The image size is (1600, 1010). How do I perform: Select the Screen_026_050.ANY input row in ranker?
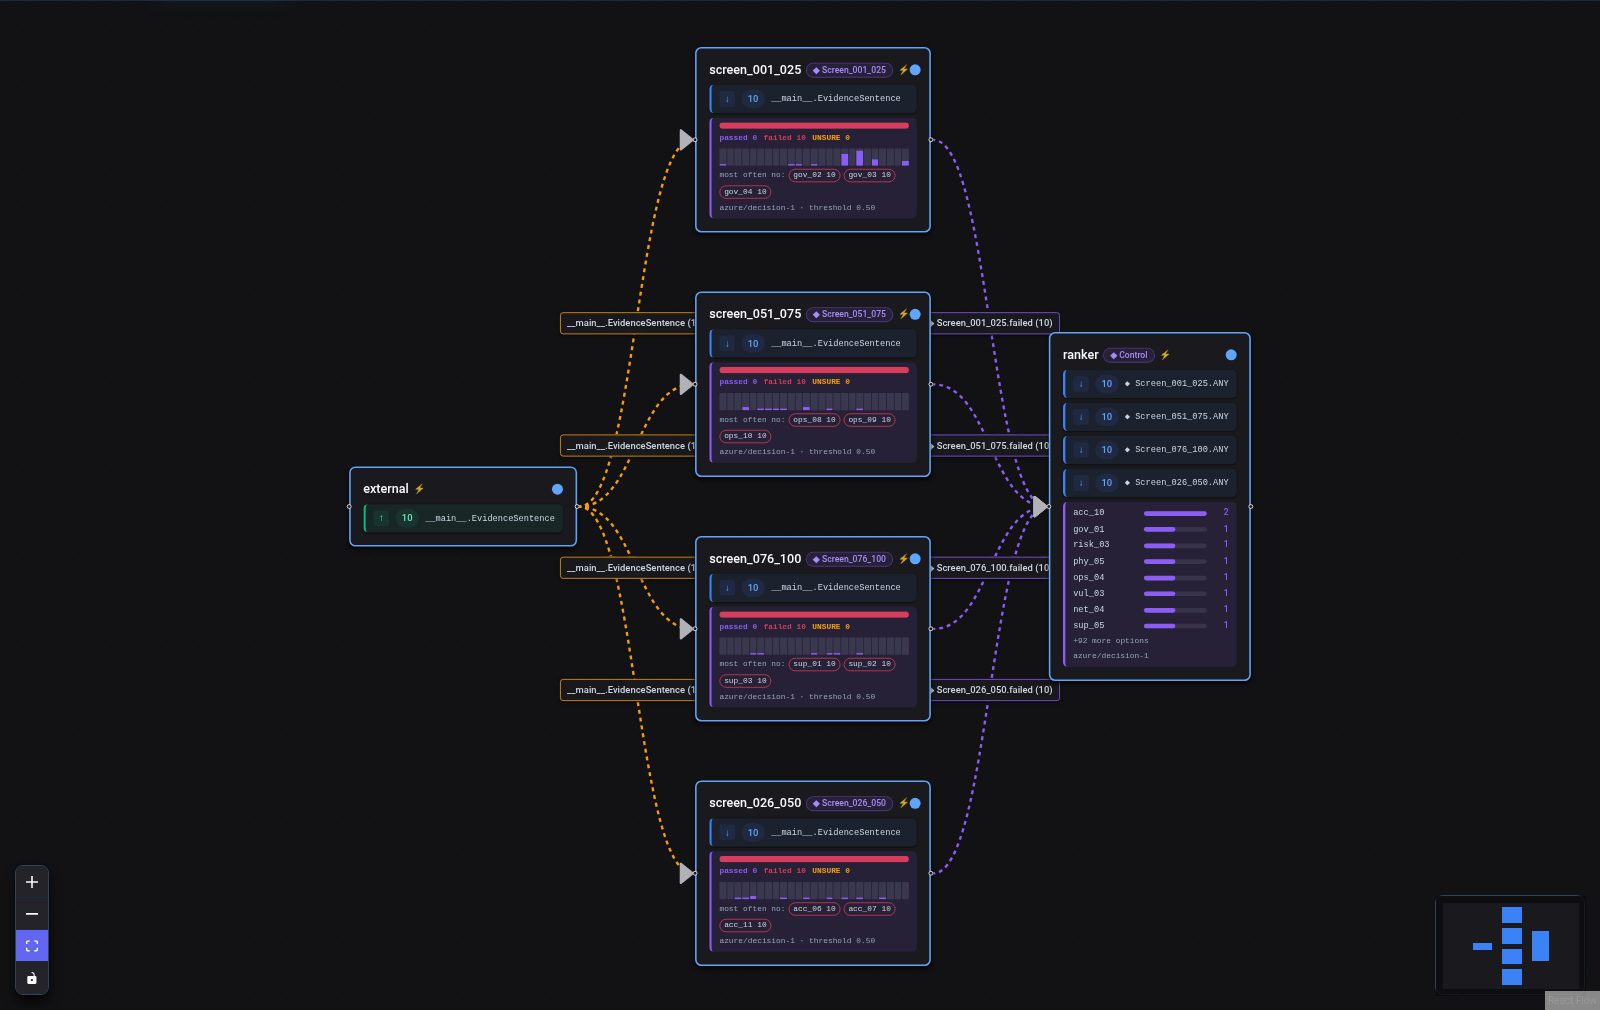pos(1150,483)
